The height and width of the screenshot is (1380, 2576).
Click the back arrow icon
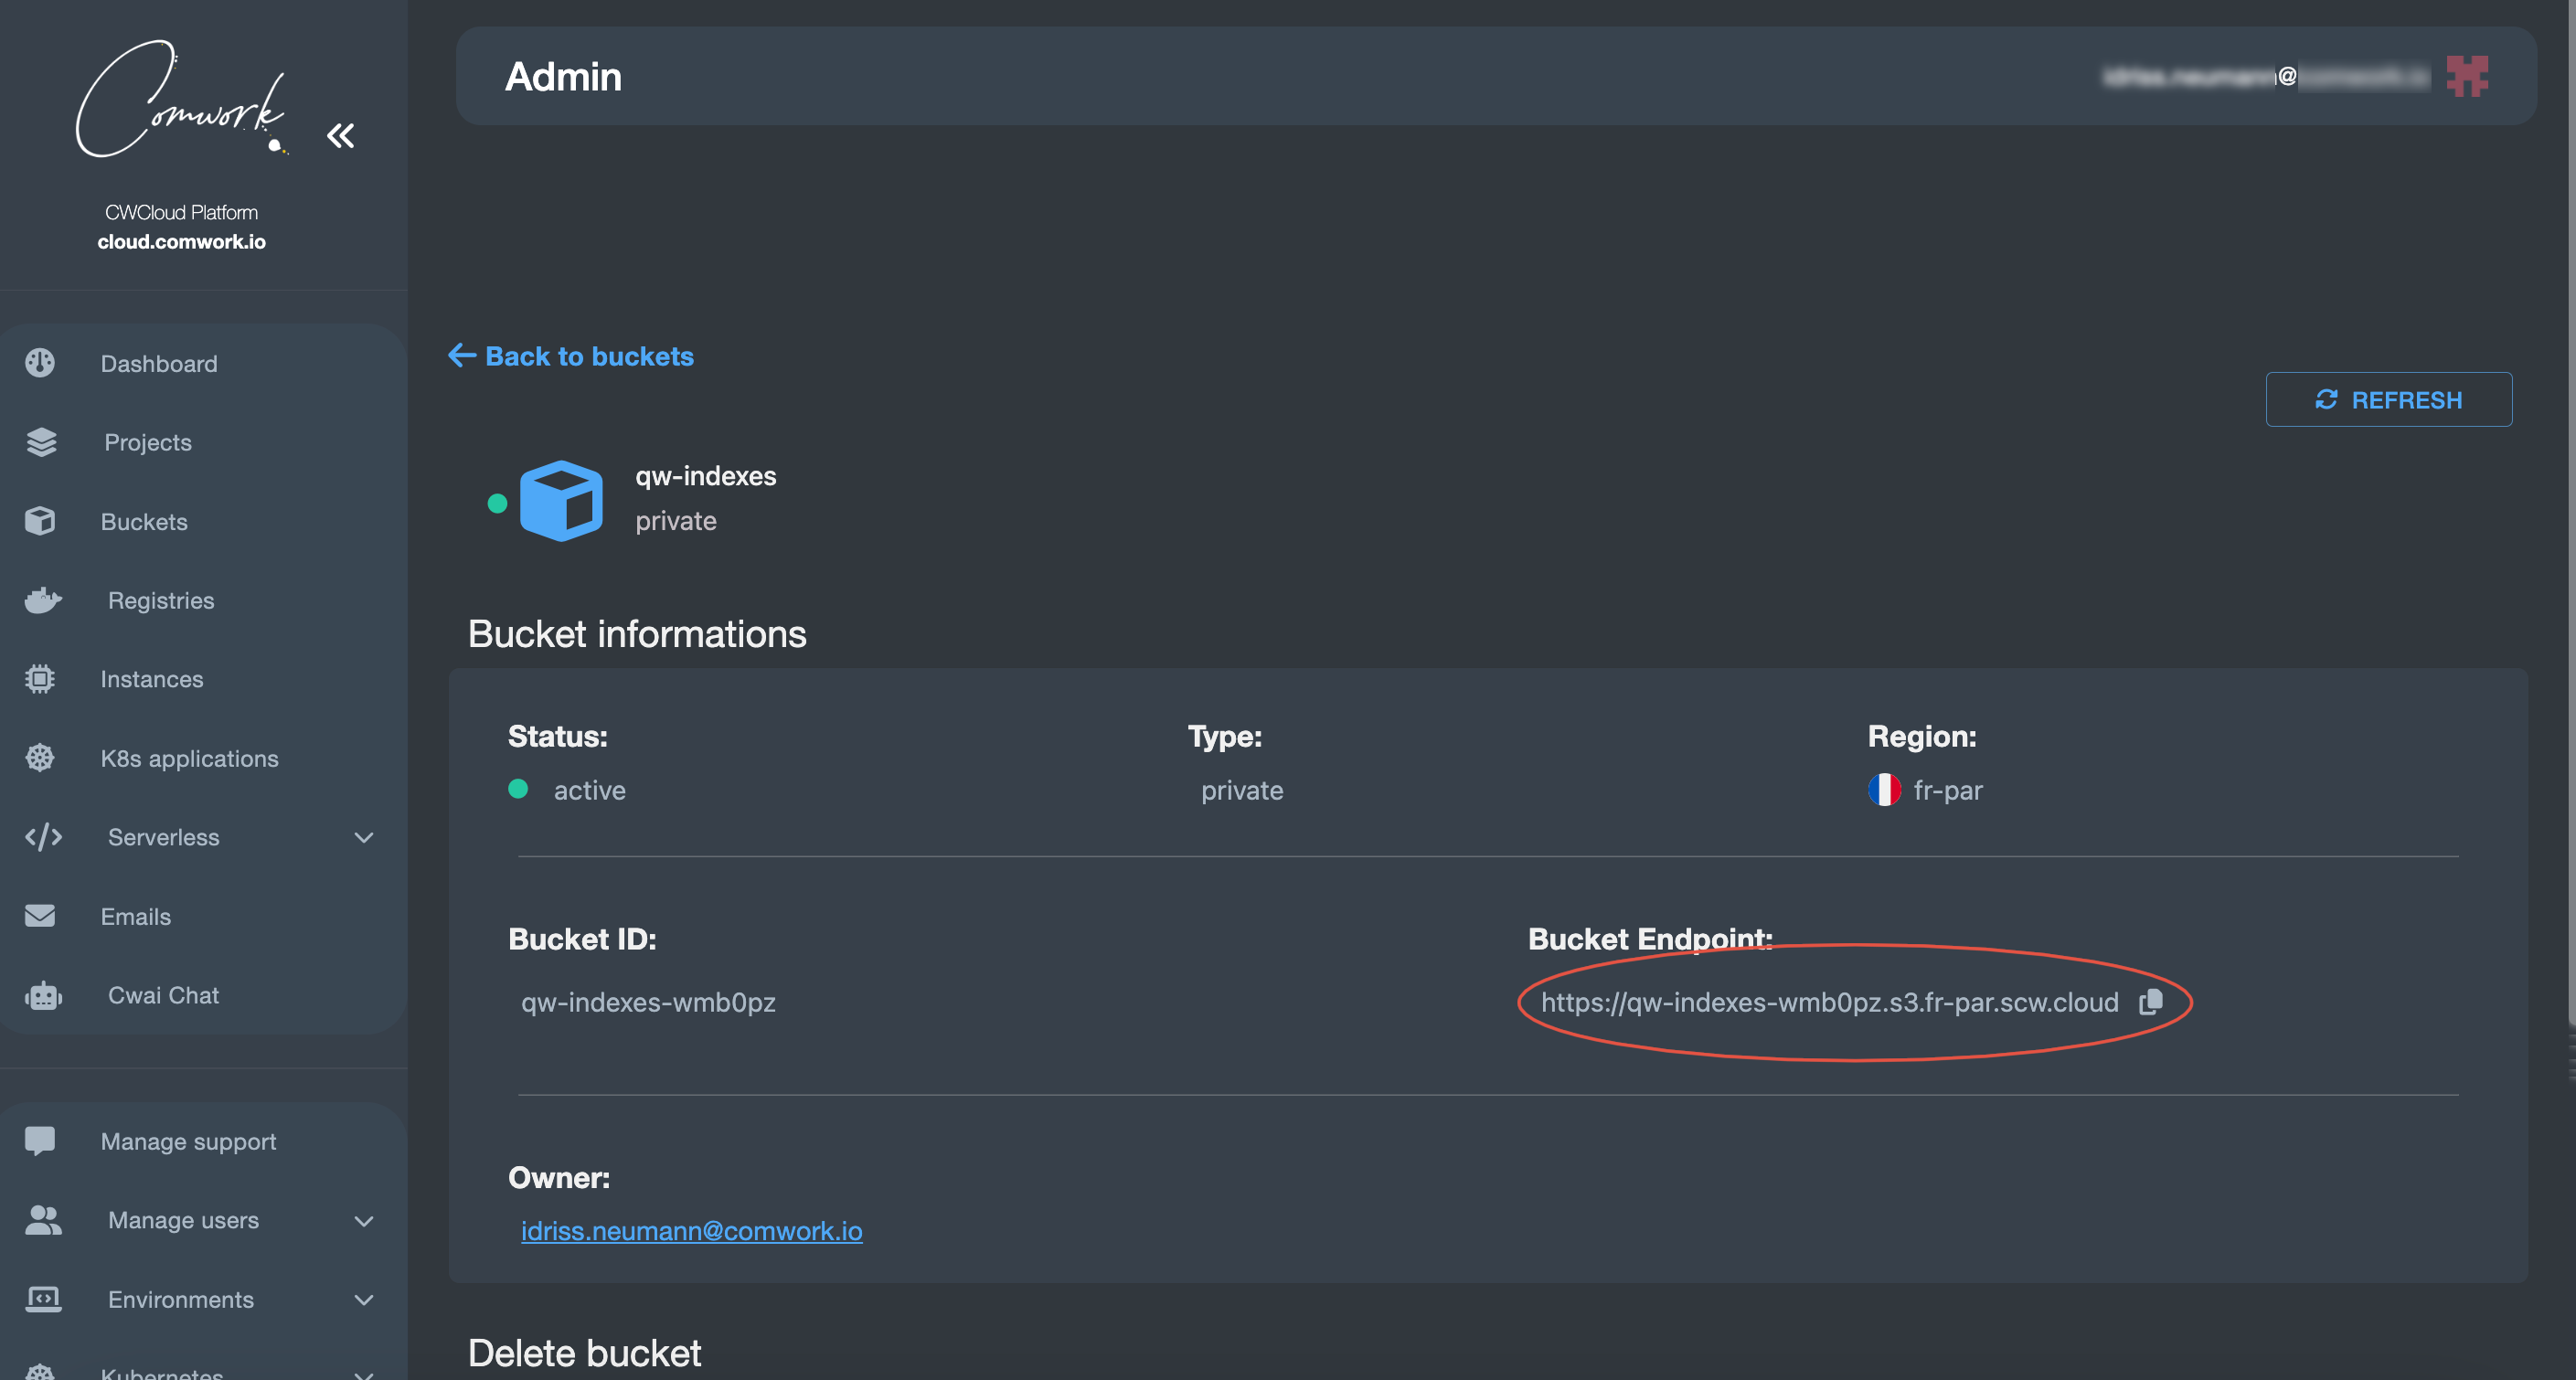click(461, 355)
